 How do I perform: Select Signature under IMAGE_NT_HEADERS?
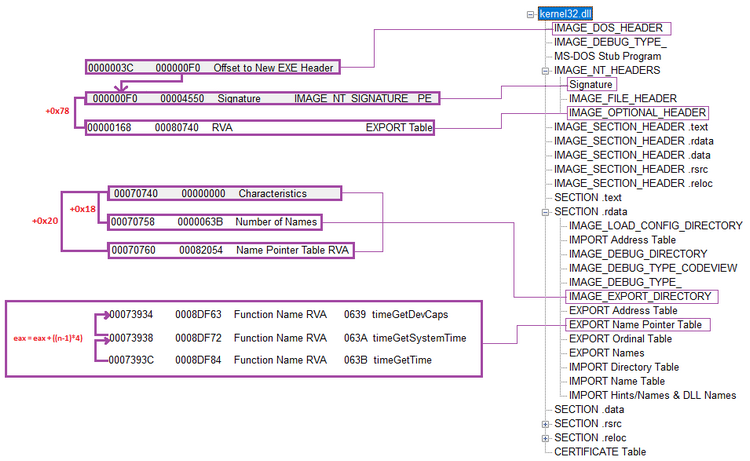(590, 85)
